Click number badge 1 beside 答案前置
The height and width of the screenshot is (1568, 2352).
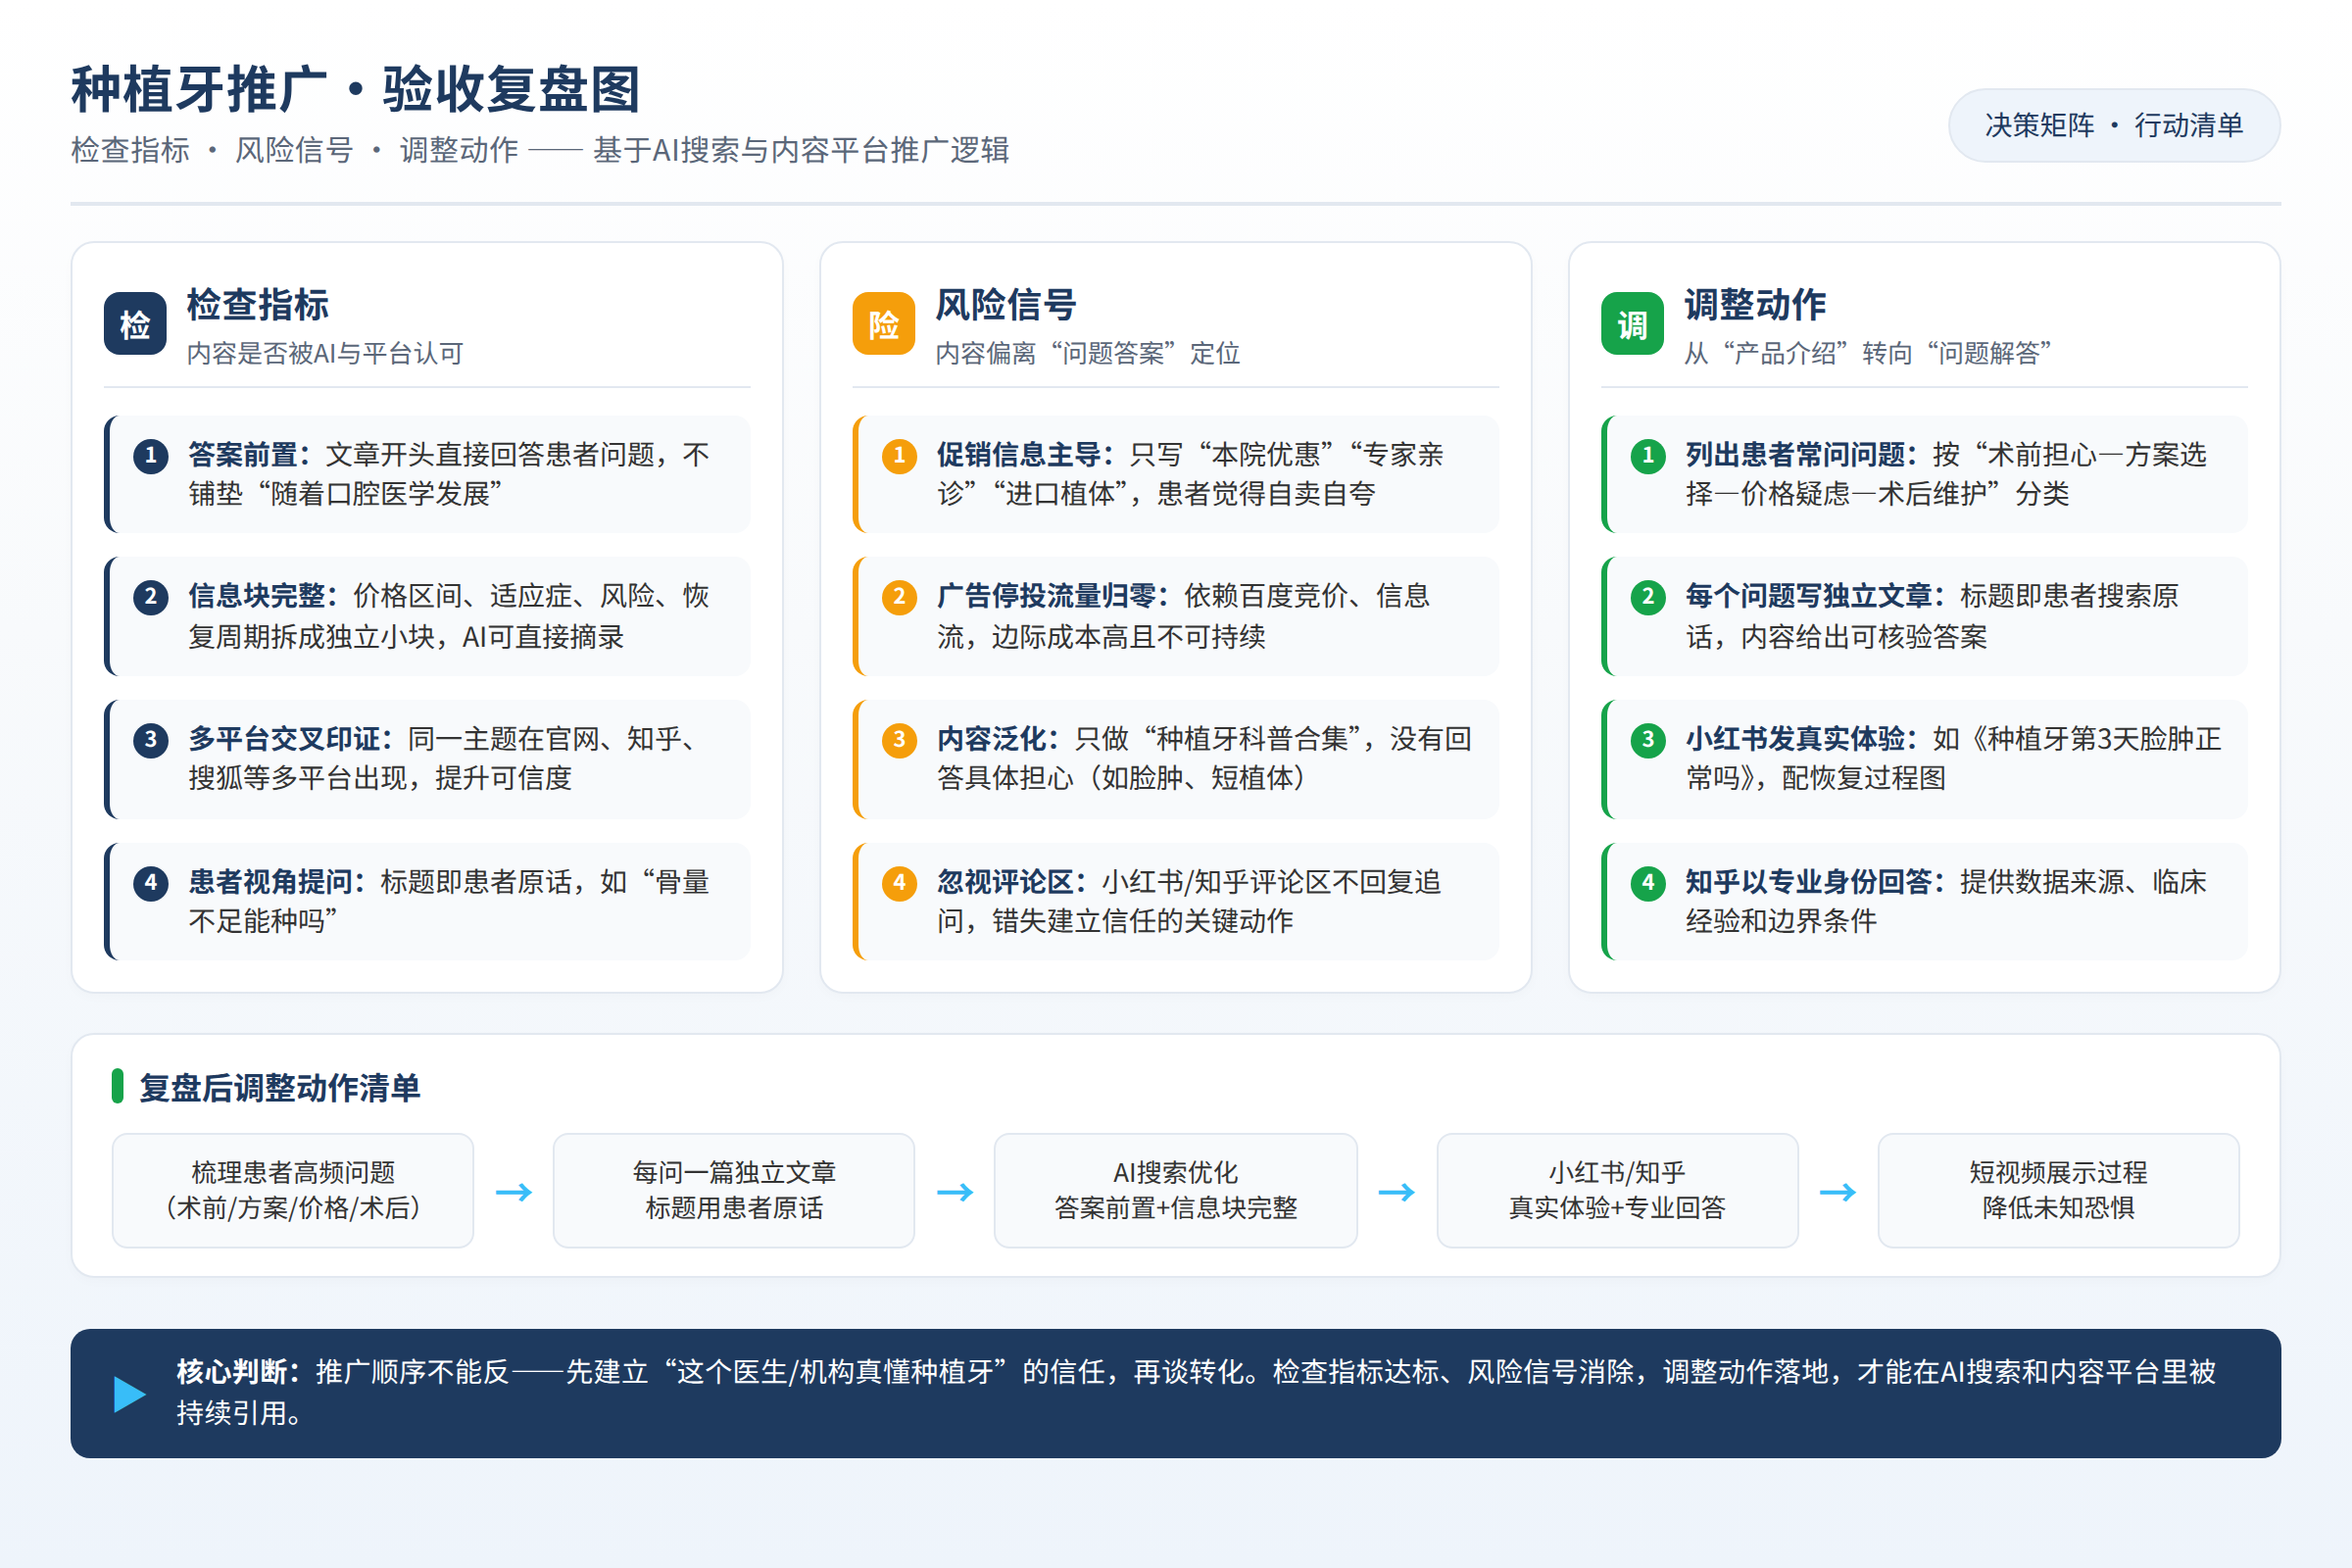point(151,456)
